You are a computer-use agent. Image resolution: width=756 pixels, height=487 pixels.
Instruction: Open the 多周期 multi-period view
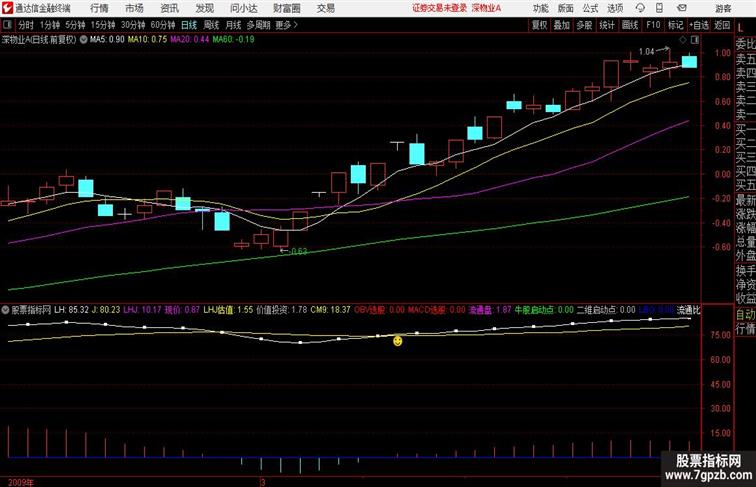[258, 25]
